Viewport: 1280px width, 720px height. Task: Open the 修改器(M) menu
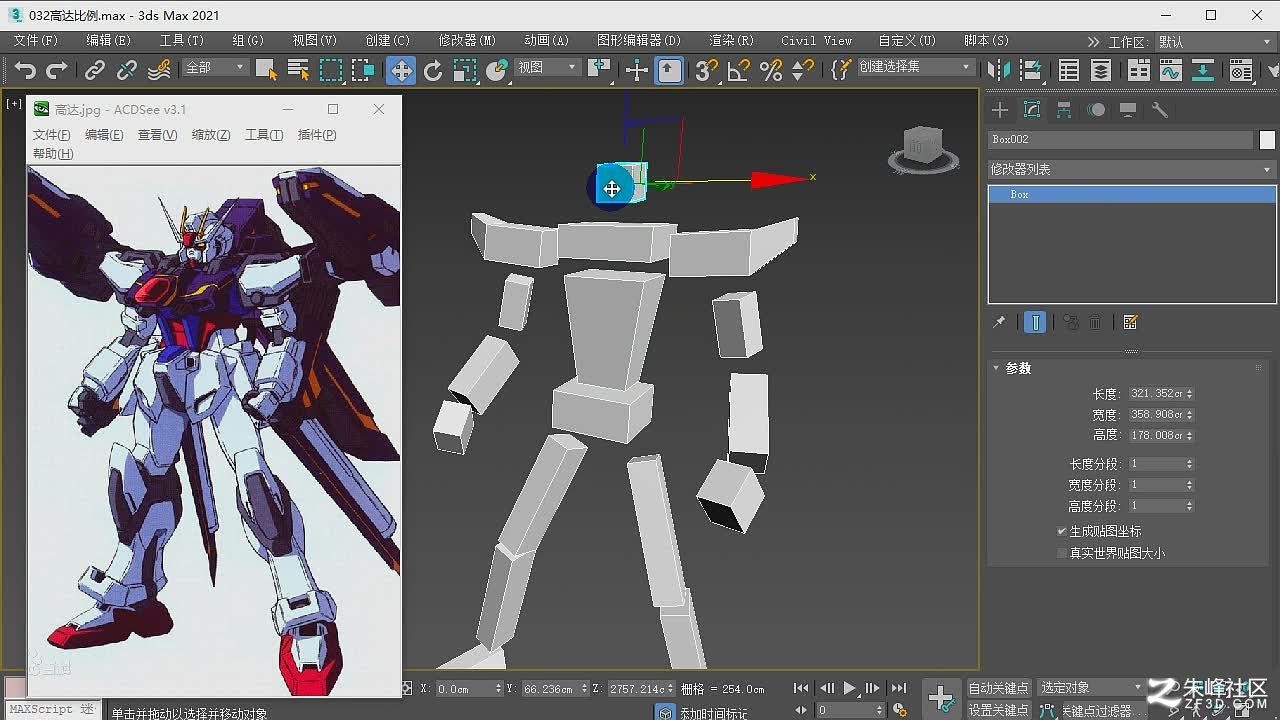point(467,41)
